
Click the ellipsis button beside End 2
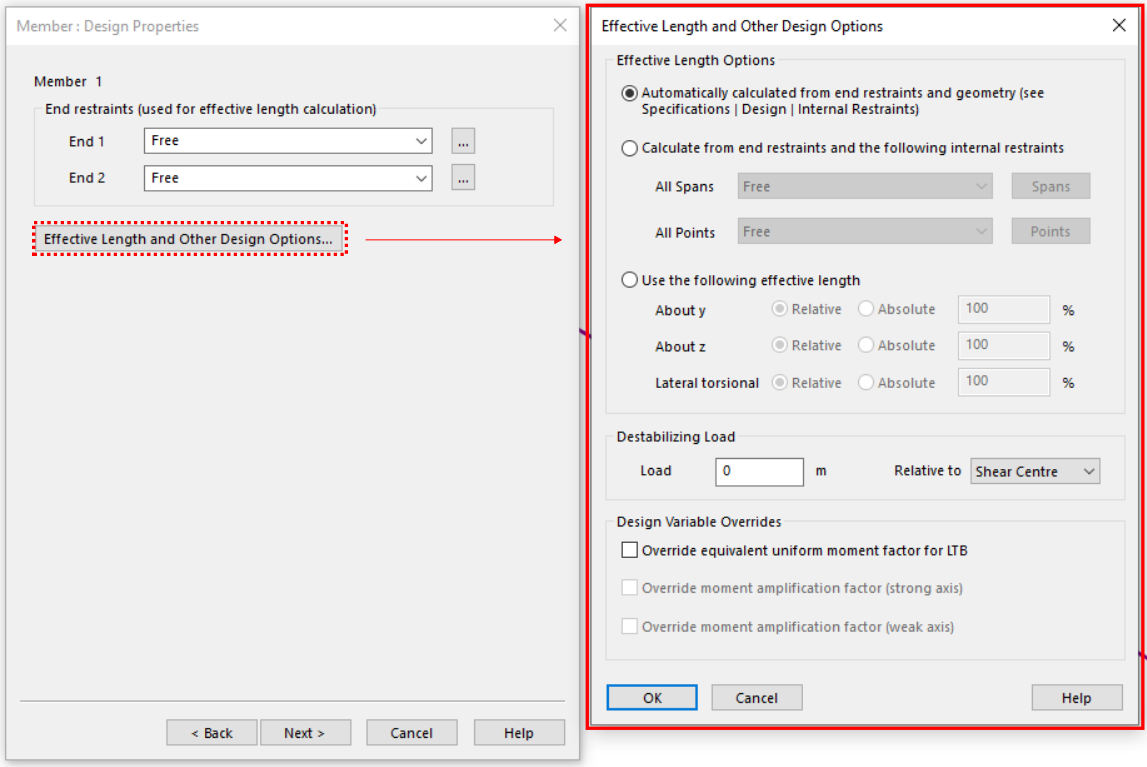pyautogui.click(x=462, y=178)
